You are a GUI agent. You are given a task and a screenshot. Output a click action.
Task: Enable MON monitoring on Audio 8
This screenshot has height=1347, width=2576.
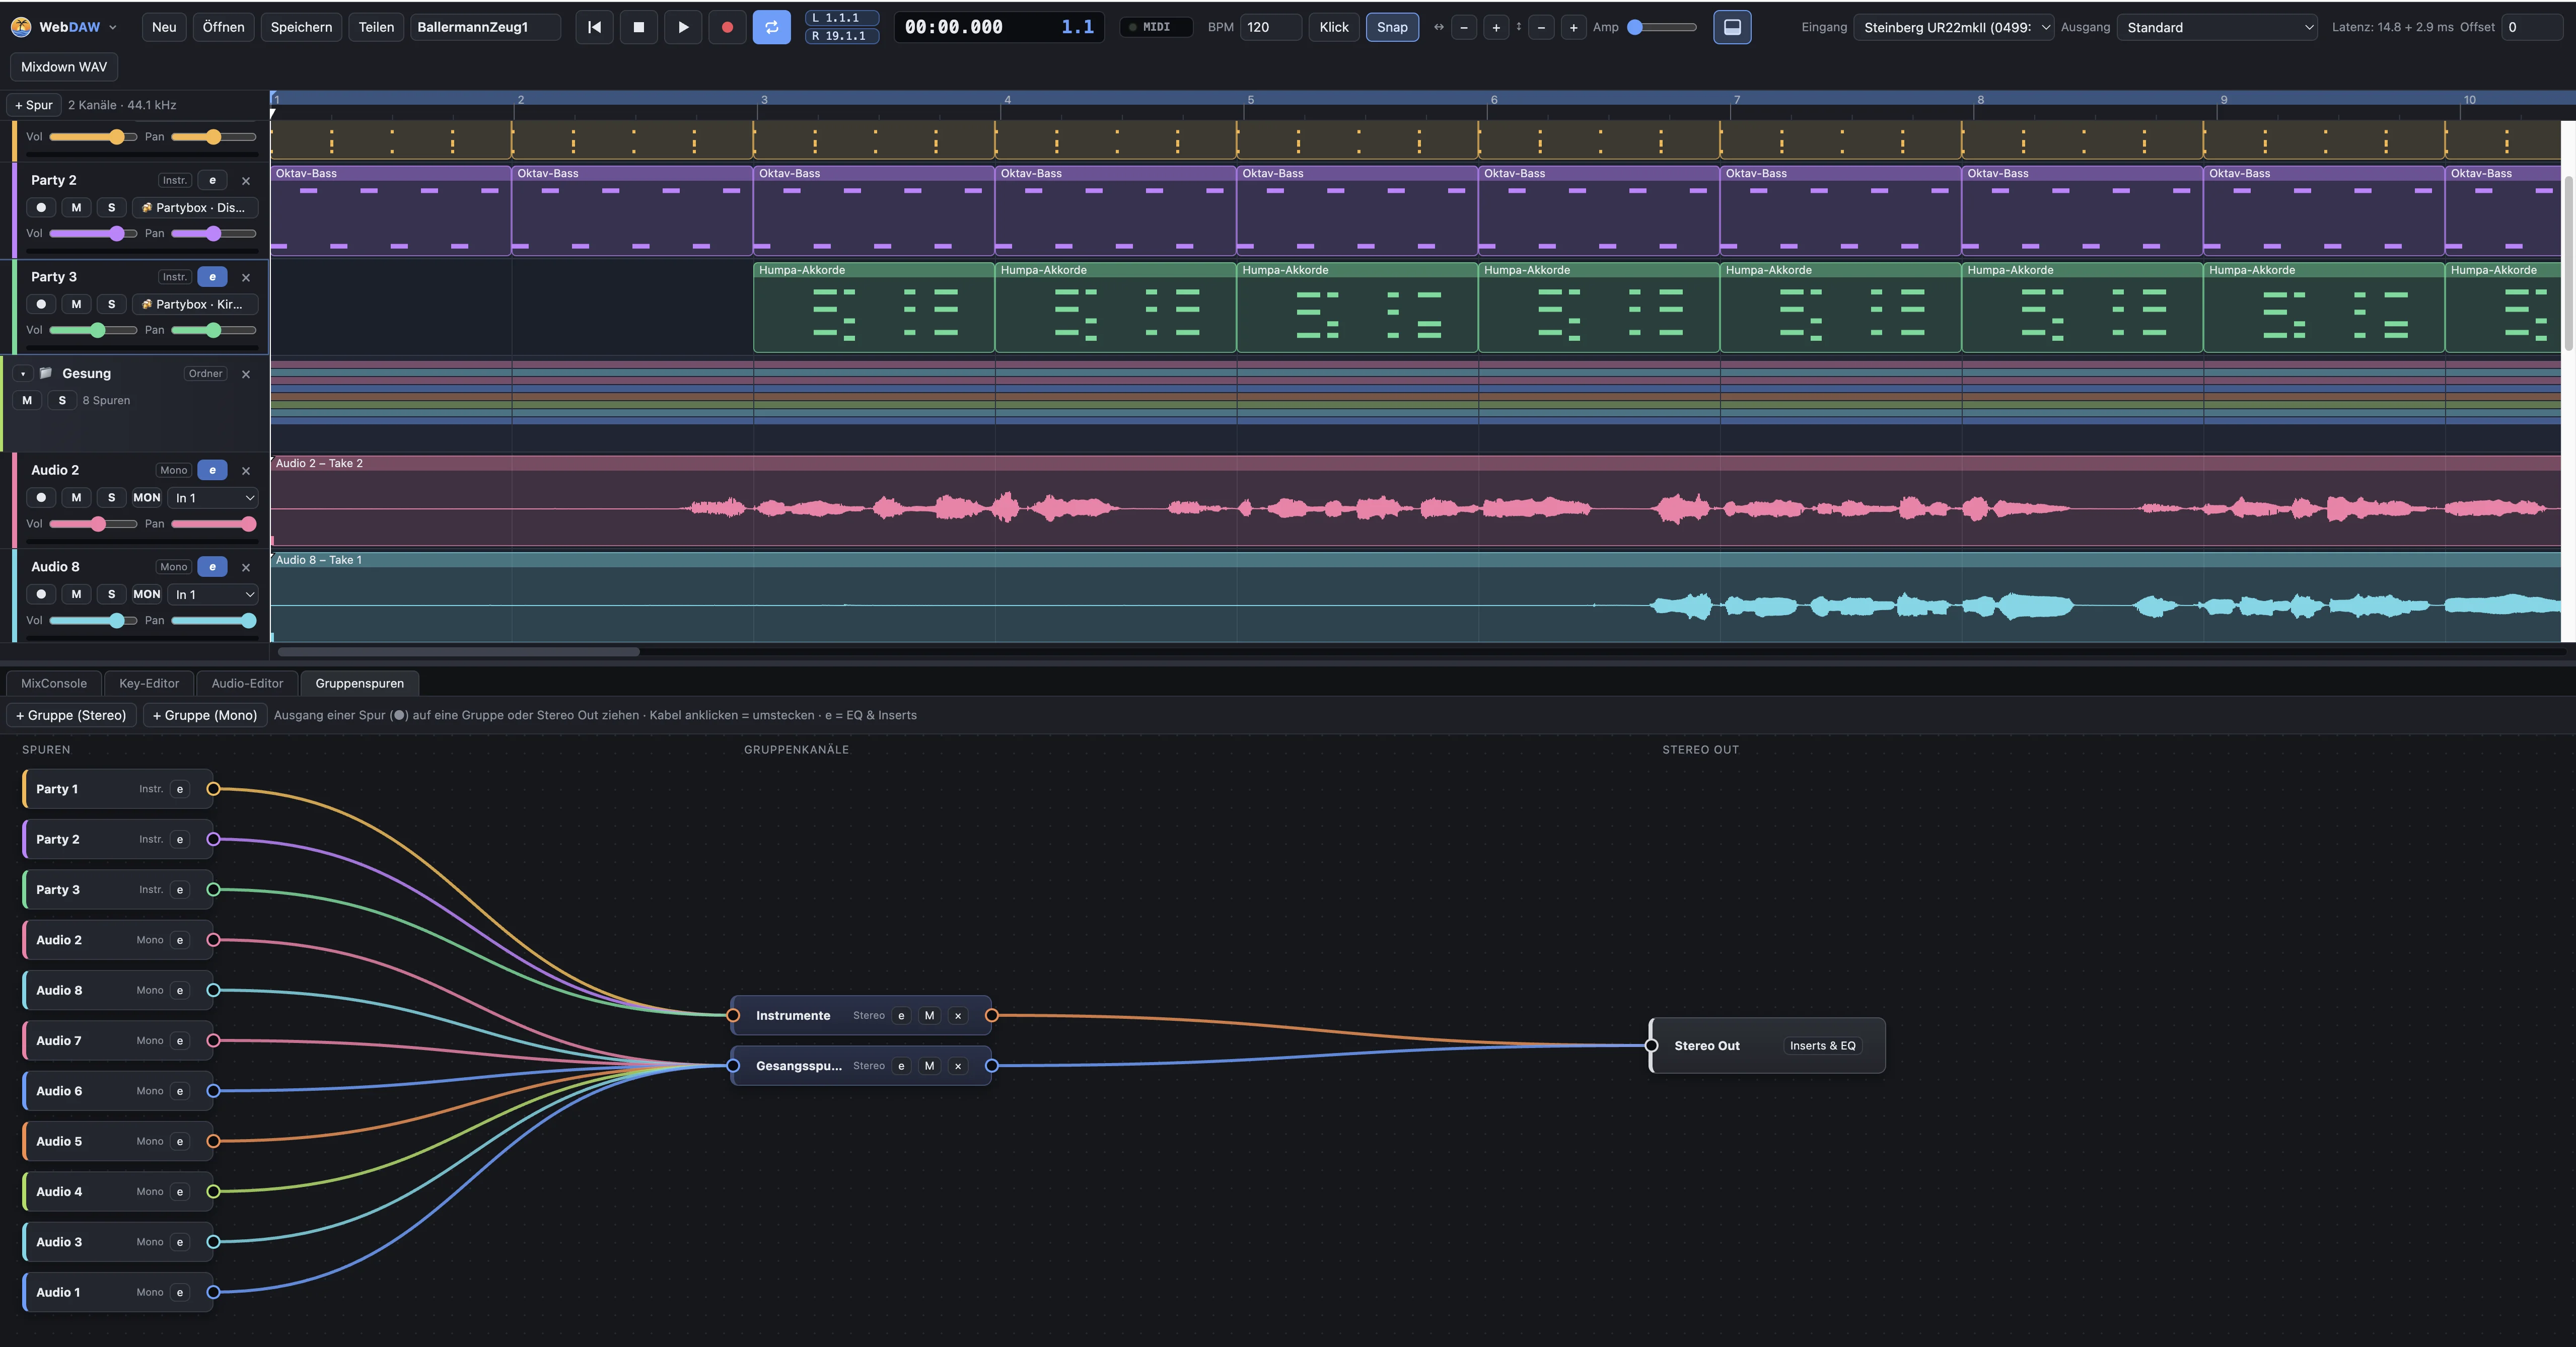(147, 594)
